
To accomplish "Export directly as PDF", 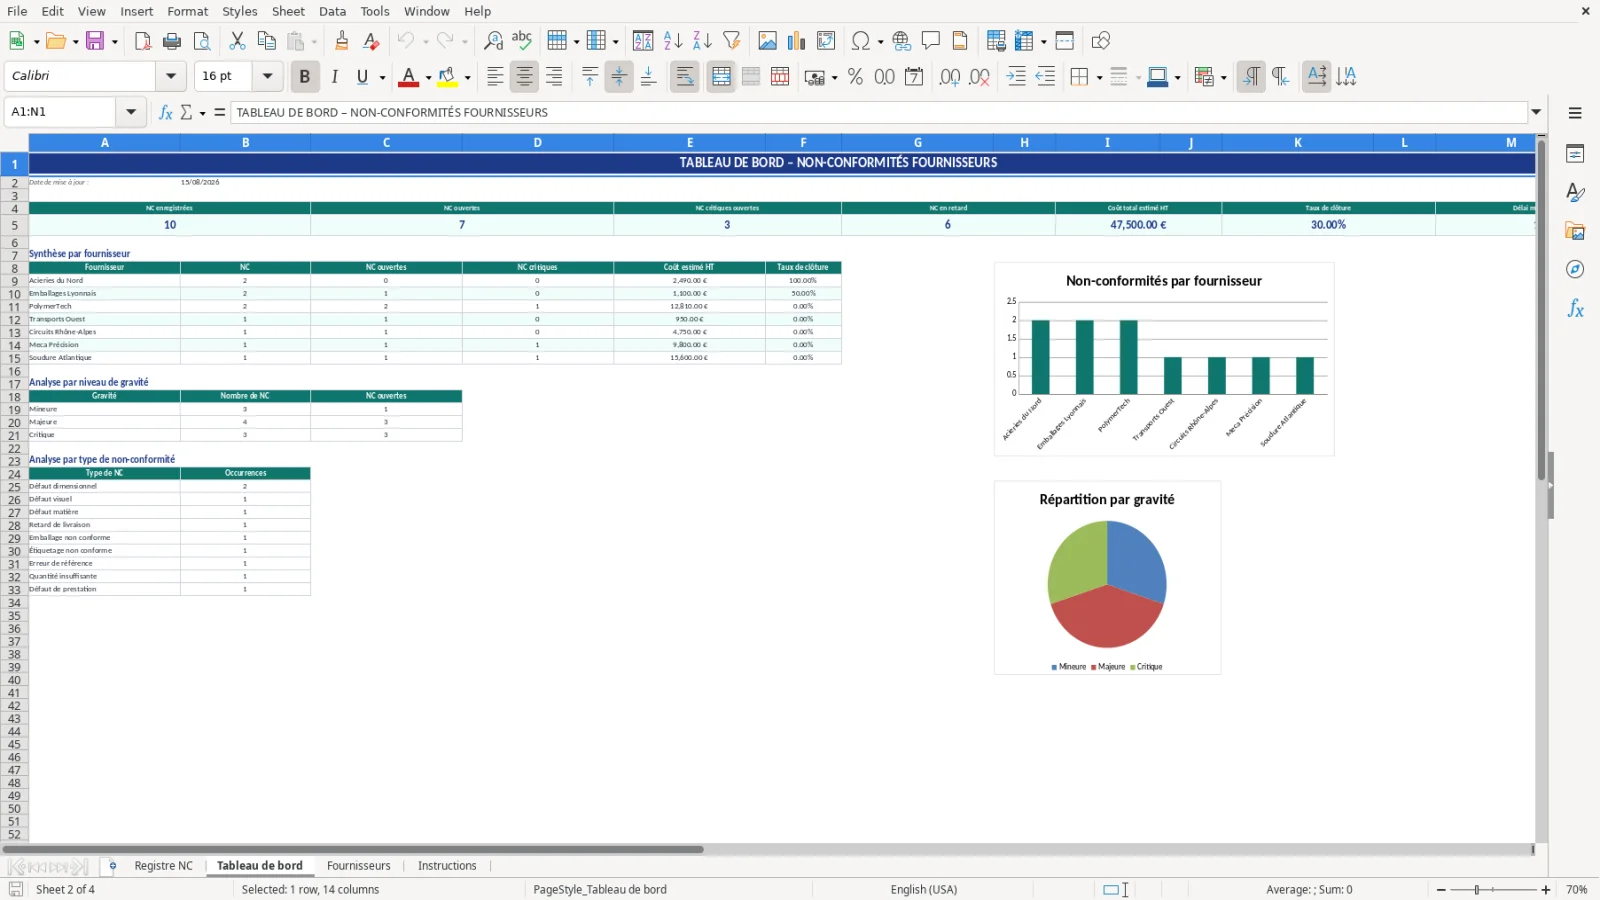I will 143,41.
